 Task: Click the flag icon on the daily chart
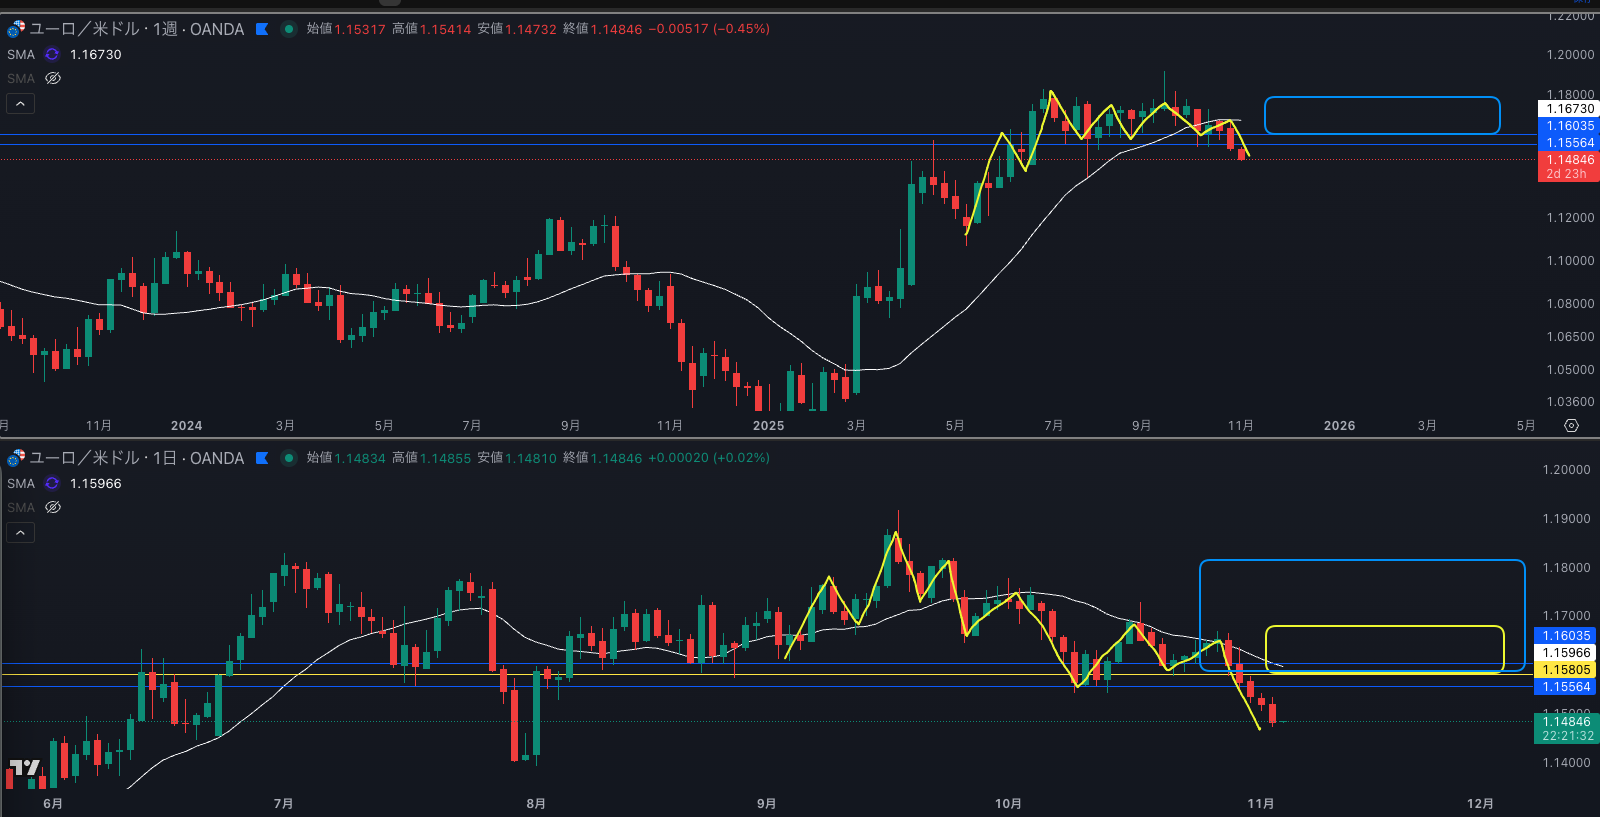point(262,458)
